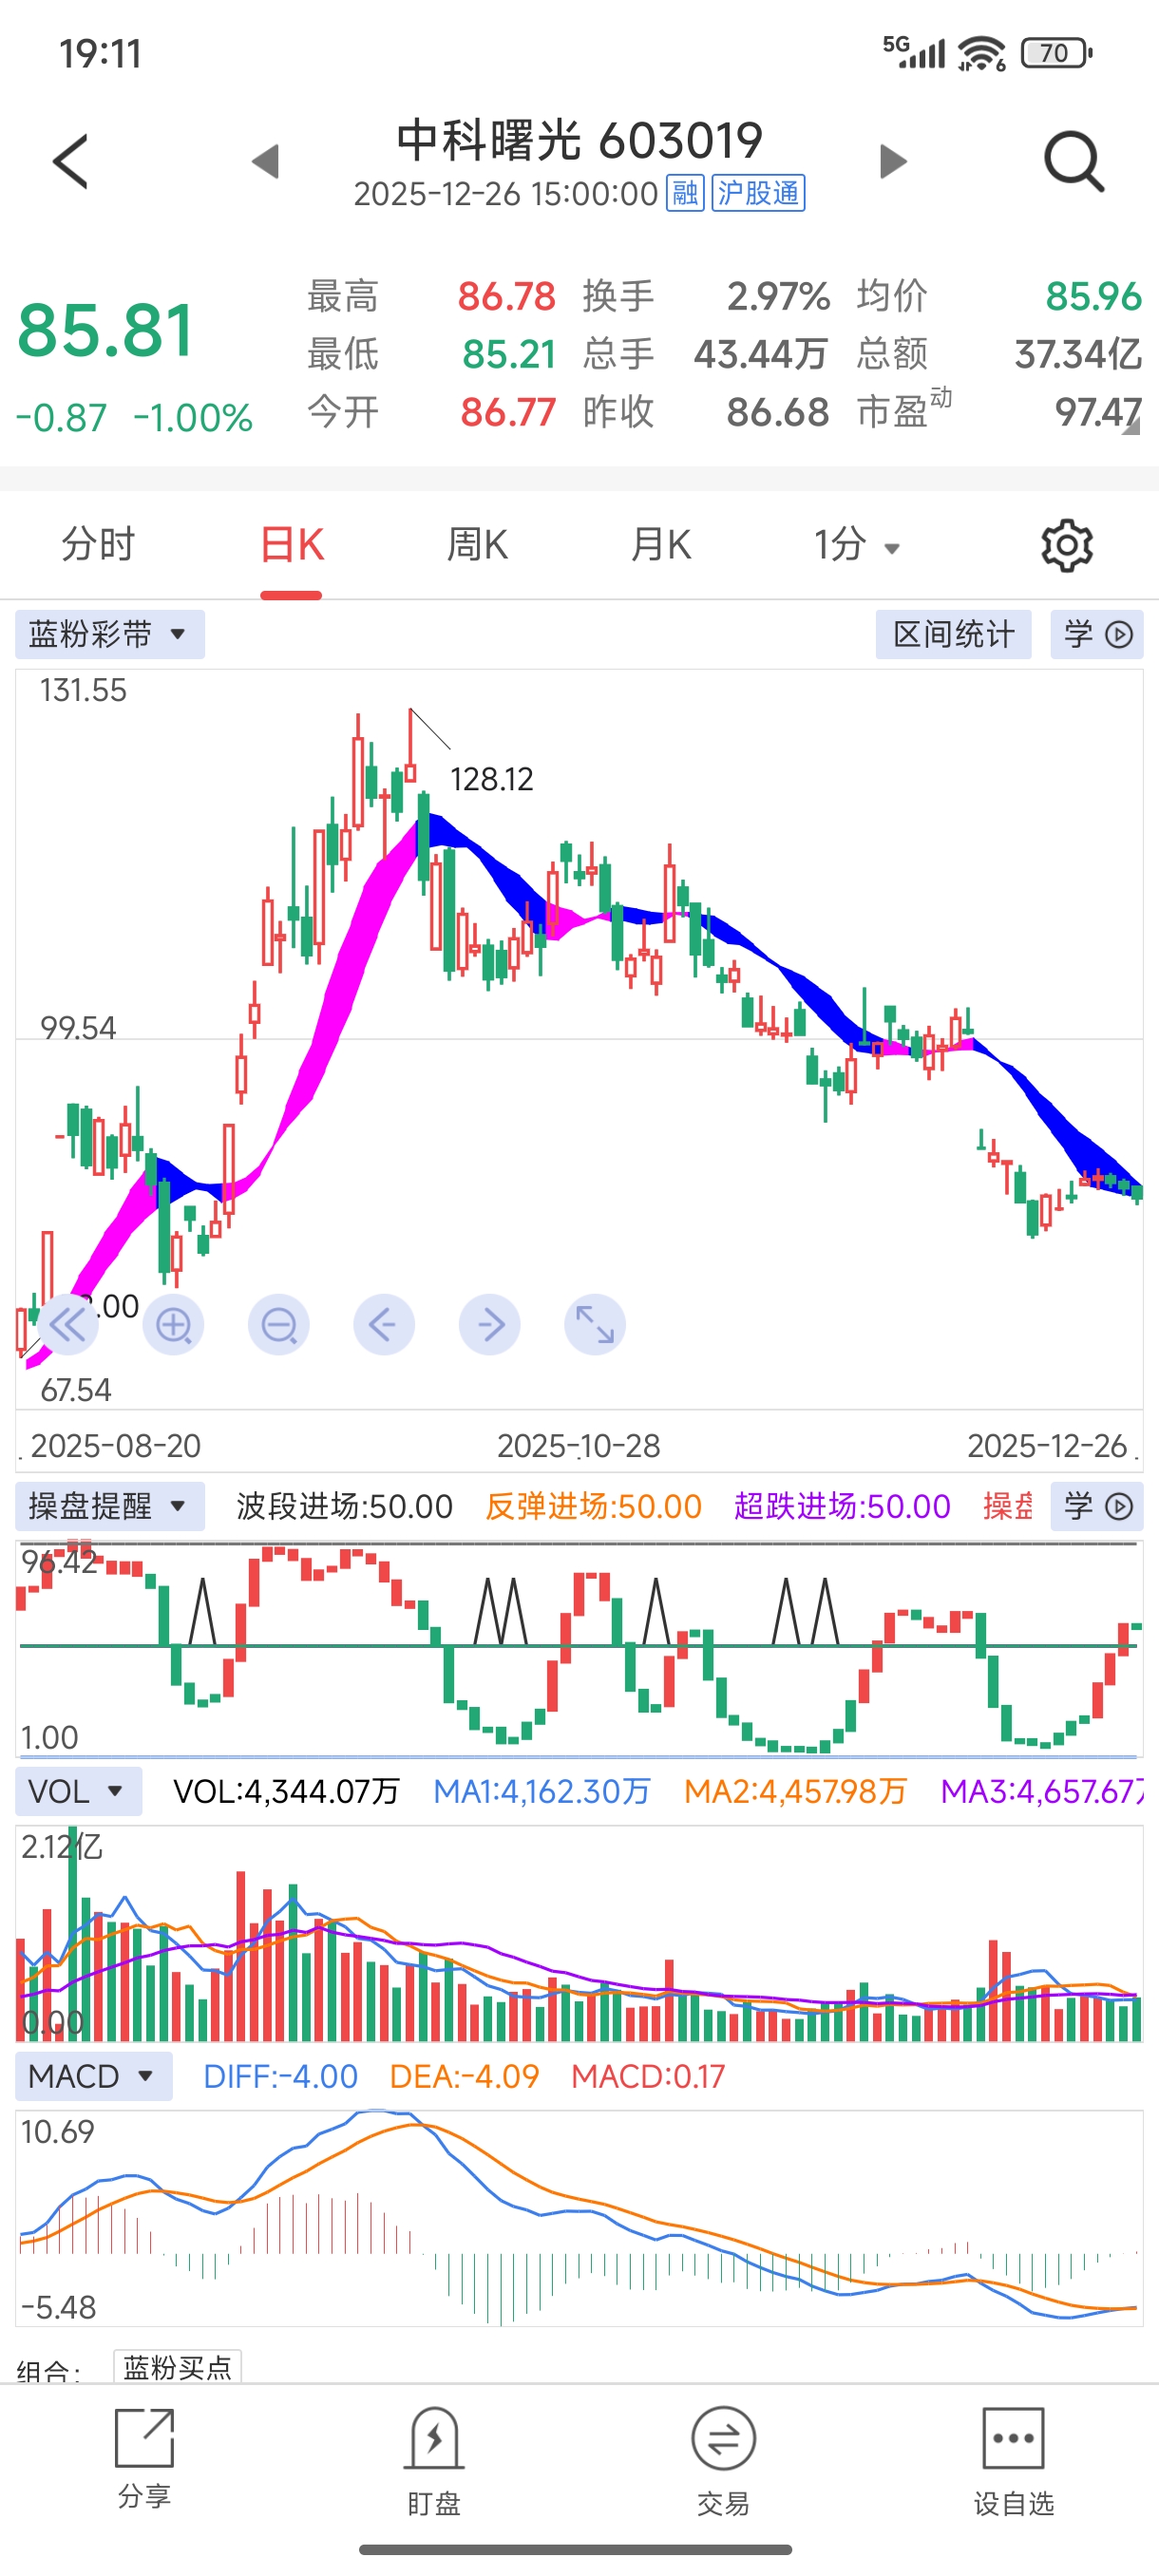
Task: Tap the 2025-10-28 date axis label
Action: click(x=579, y=1446)
